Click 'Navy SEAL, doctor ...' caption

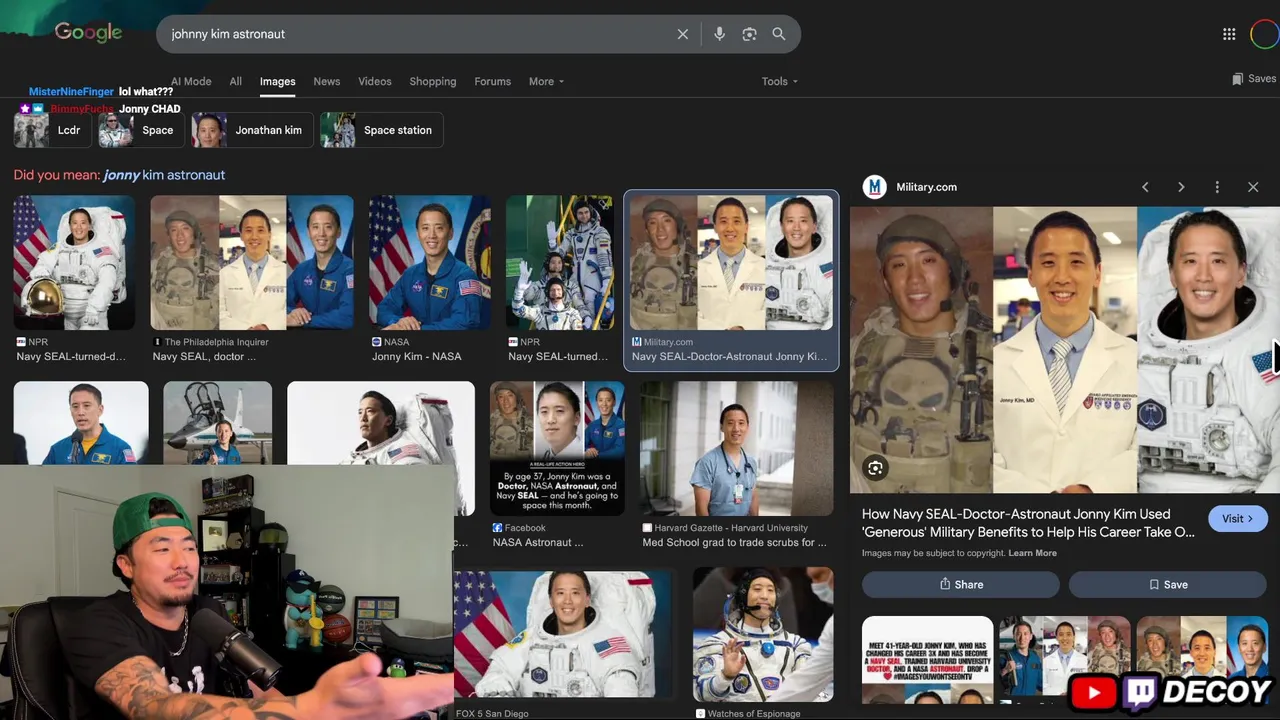click(204, 357)
